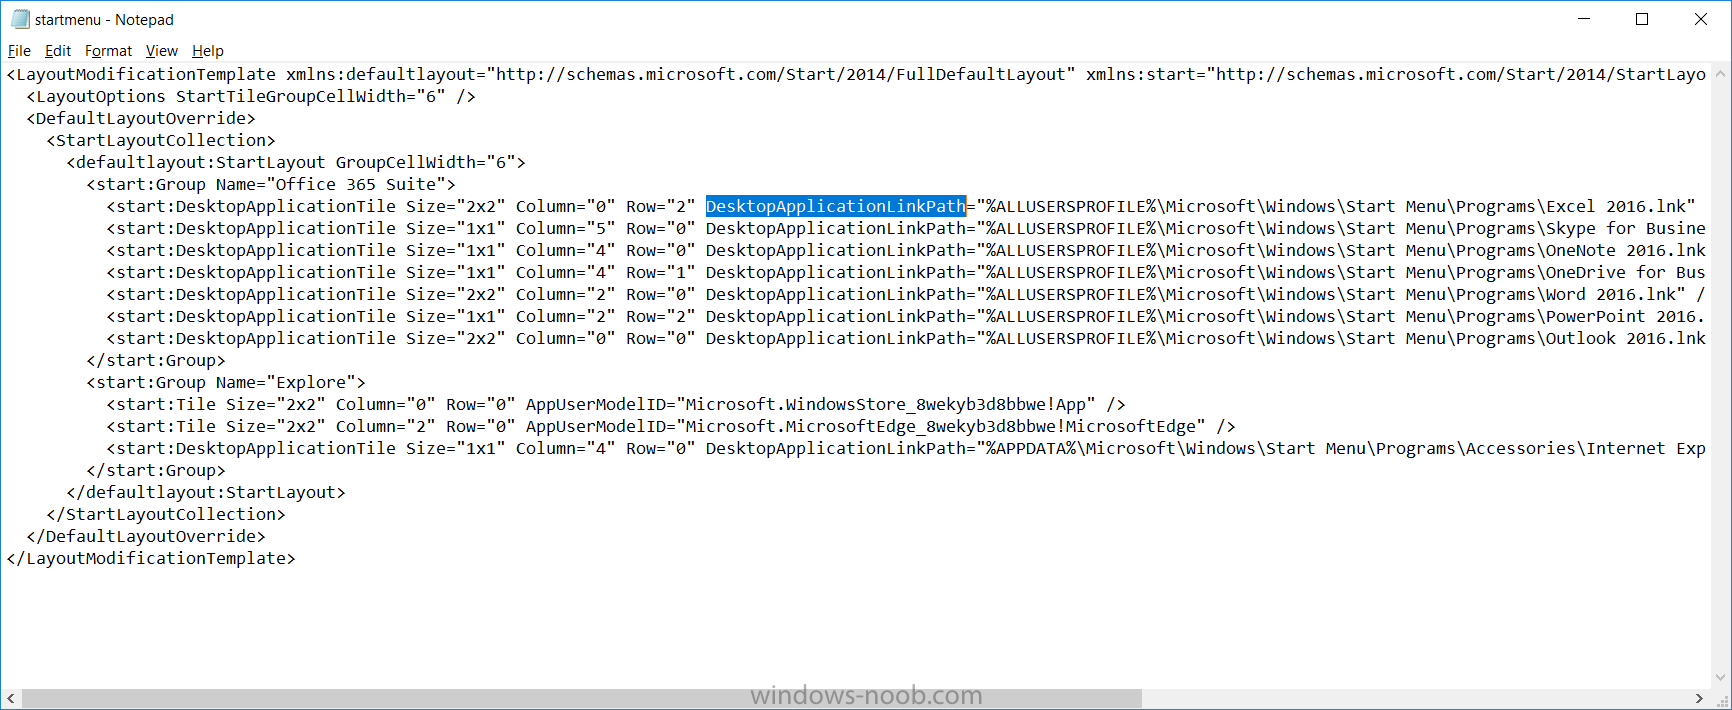Screen dimensions: 1732x710
Task: Click the OneNote 2016.lnk path text
Action: tap(1346, 250)
